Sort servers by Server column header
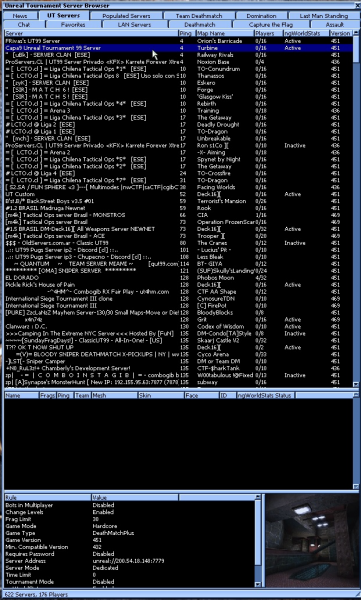361x600 pixels. [x=91, y=34]
